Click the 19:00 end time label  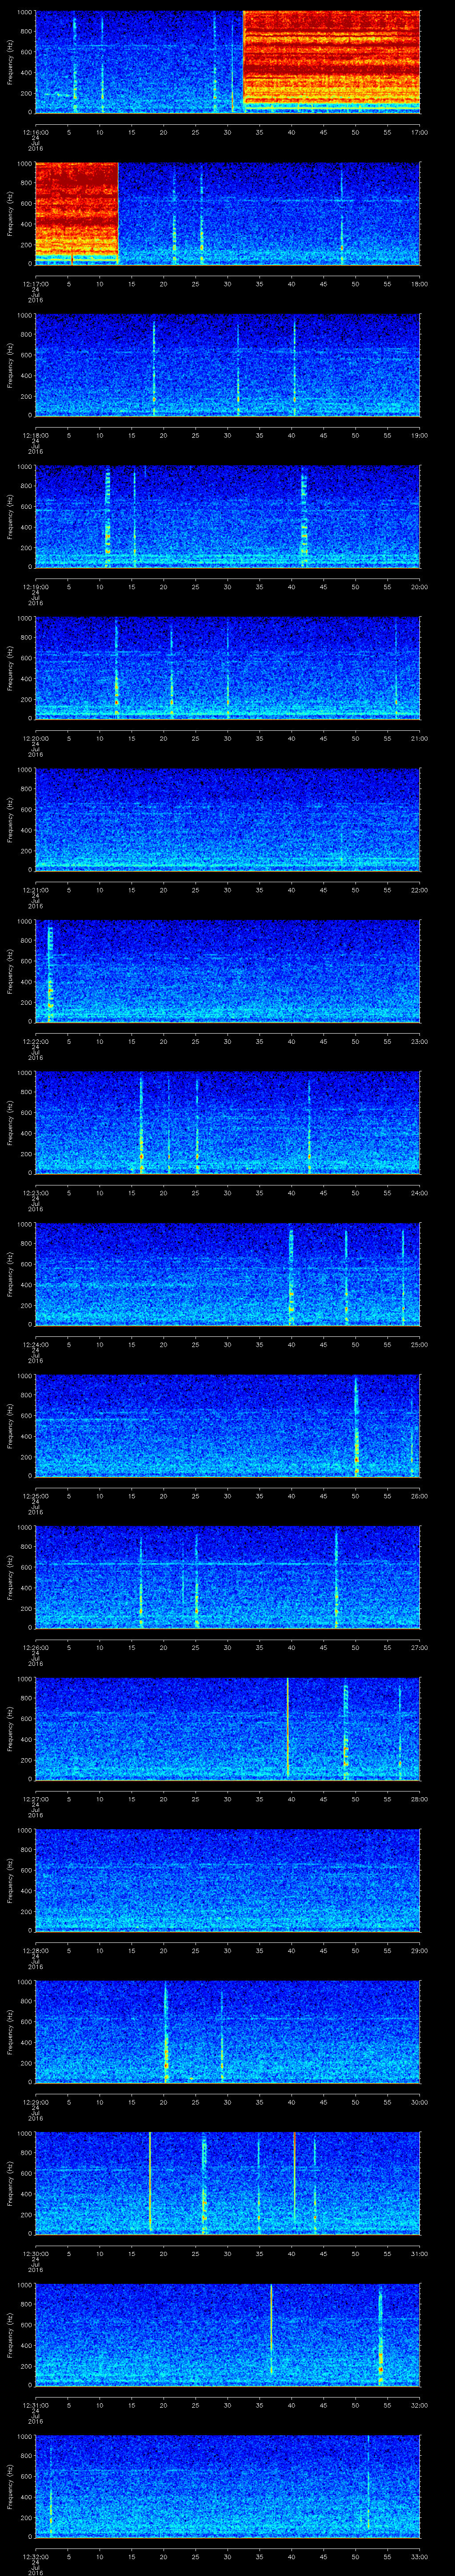(x=420, y=435)
